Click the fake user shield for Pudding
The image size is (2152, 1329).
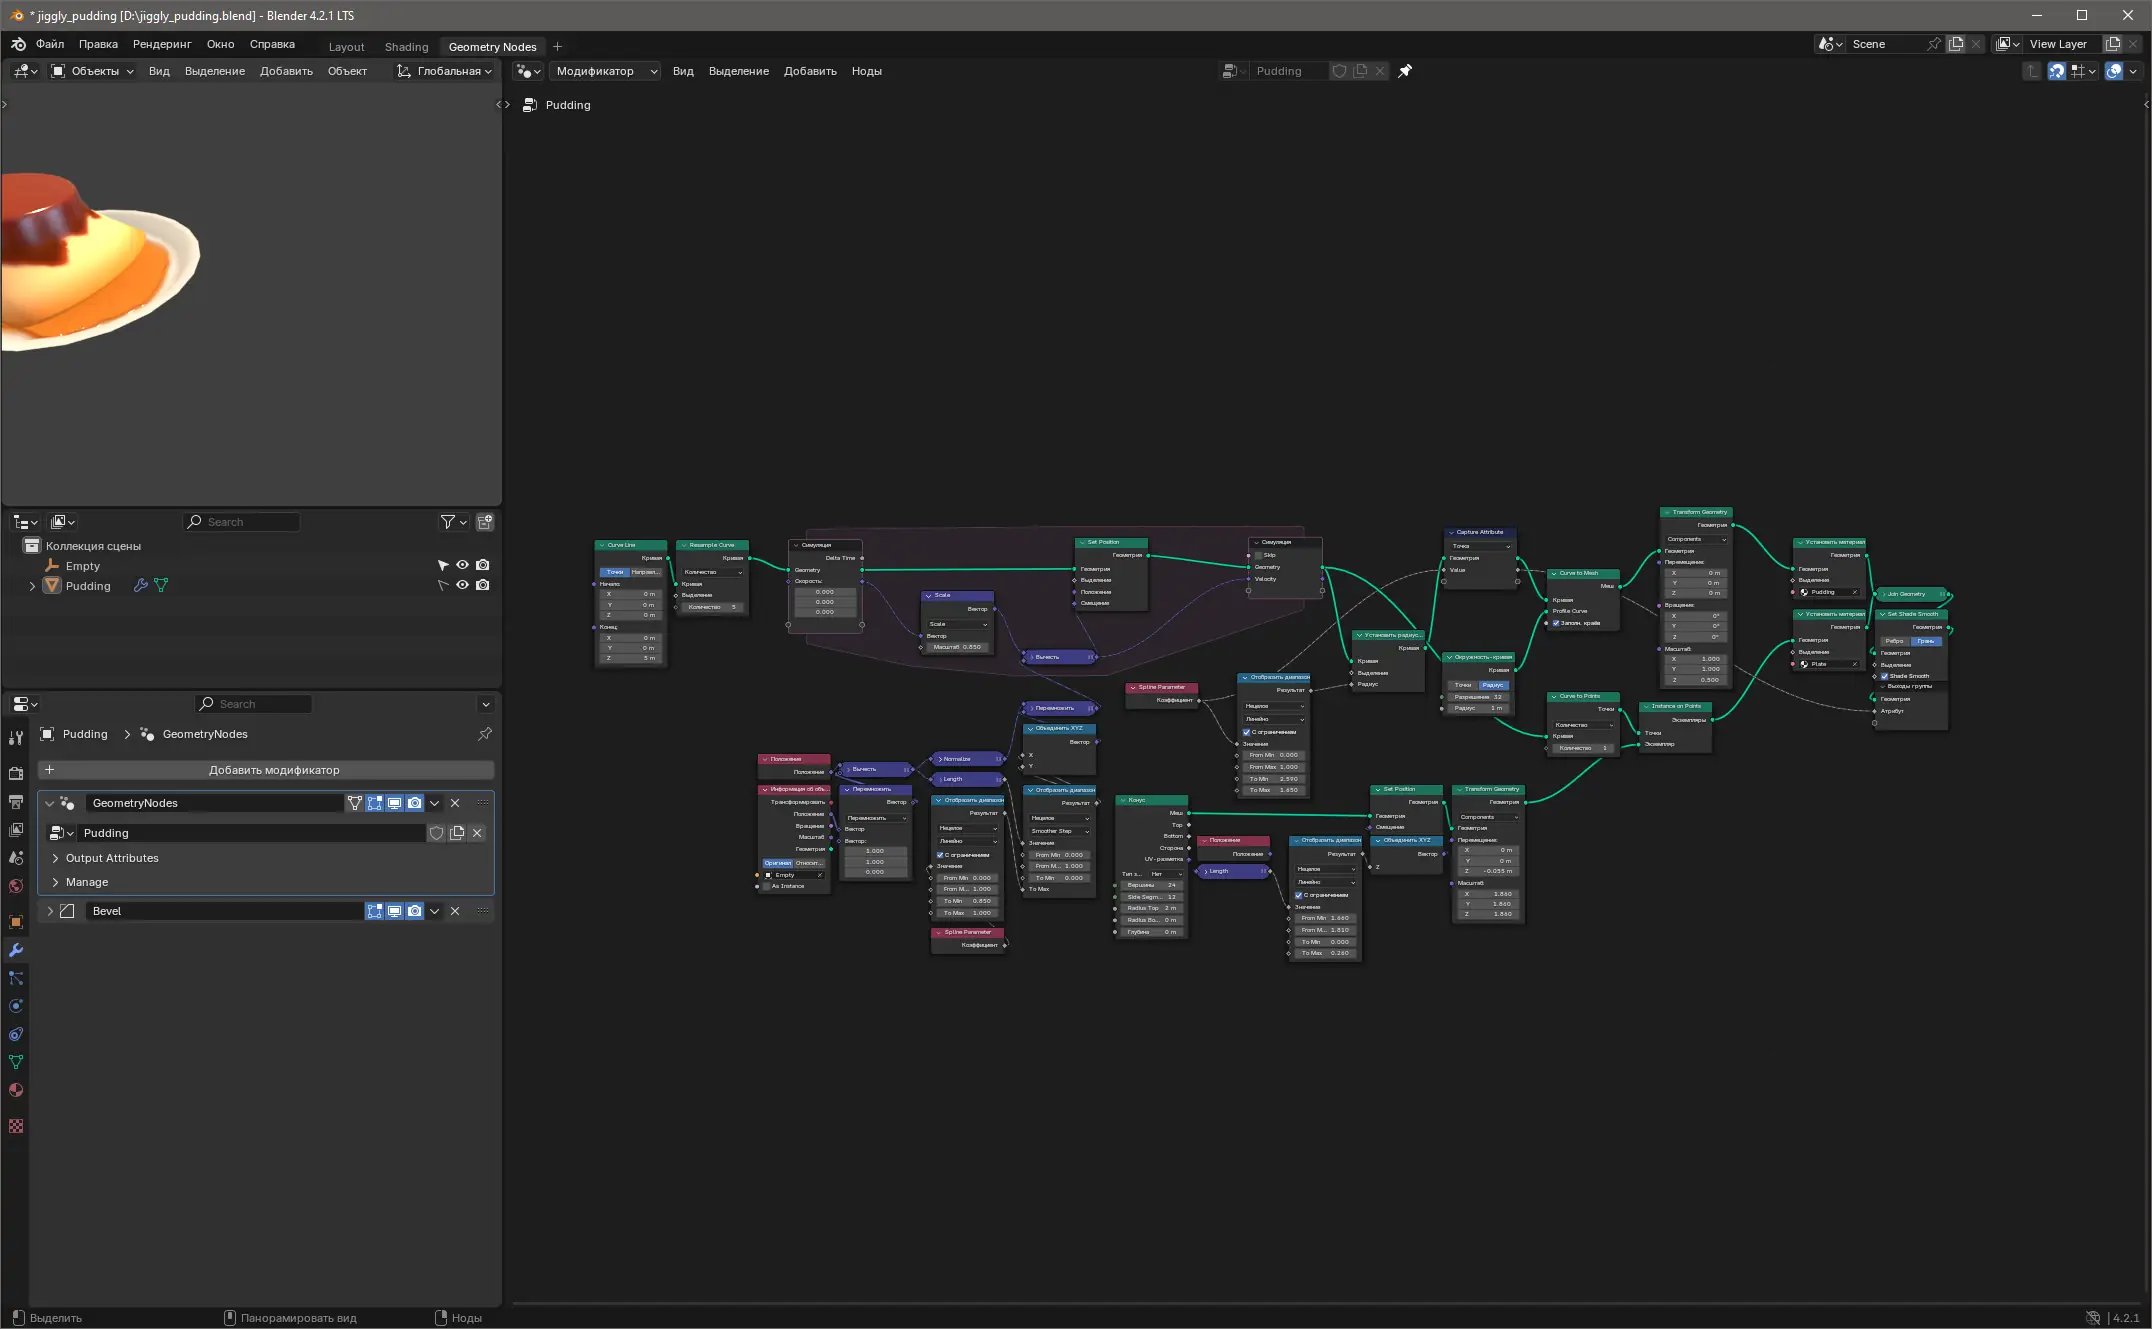pyautogui.click(x=436, y=833)
